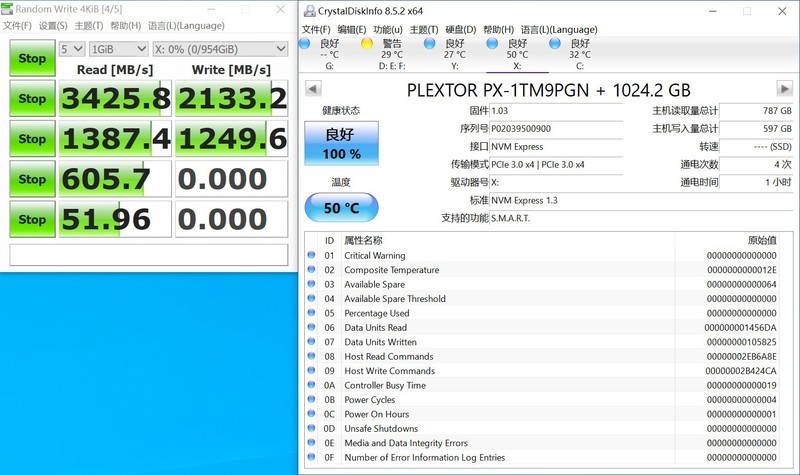This screenshot has width=800, height=475.
Task: Open the 1GiB test size dropdown
Action: coord(116,48)
